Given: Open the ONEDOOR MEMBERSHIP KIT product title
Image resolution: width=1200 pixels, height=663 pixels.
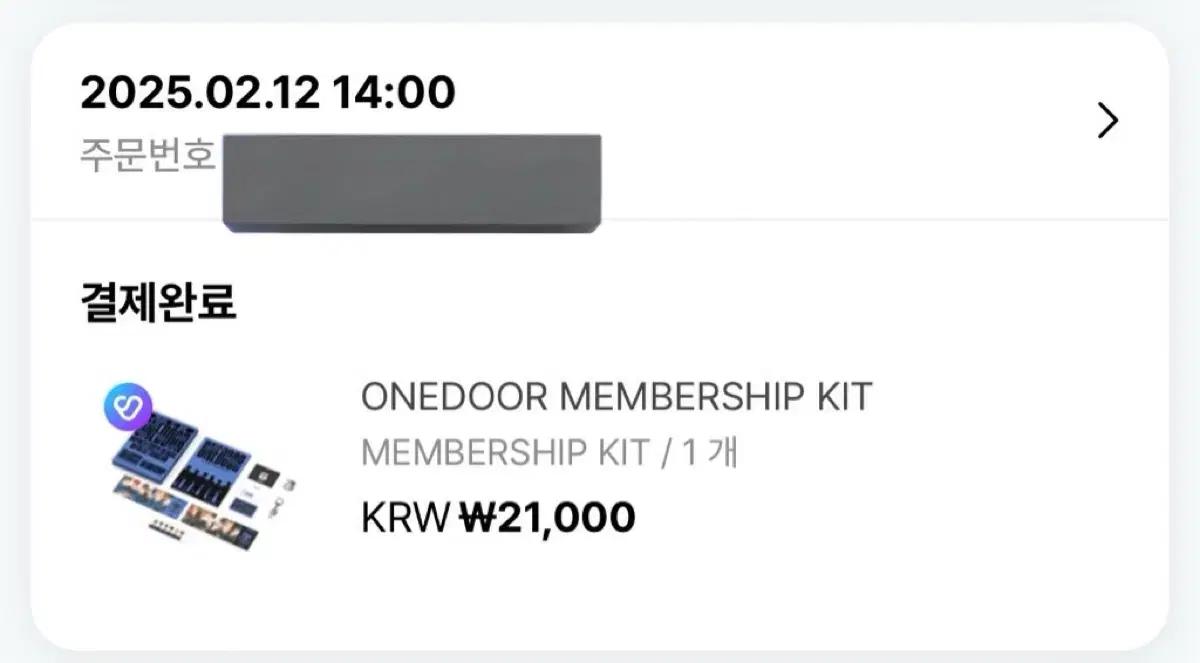Looking at the screenshot, I should coord(616,397).
